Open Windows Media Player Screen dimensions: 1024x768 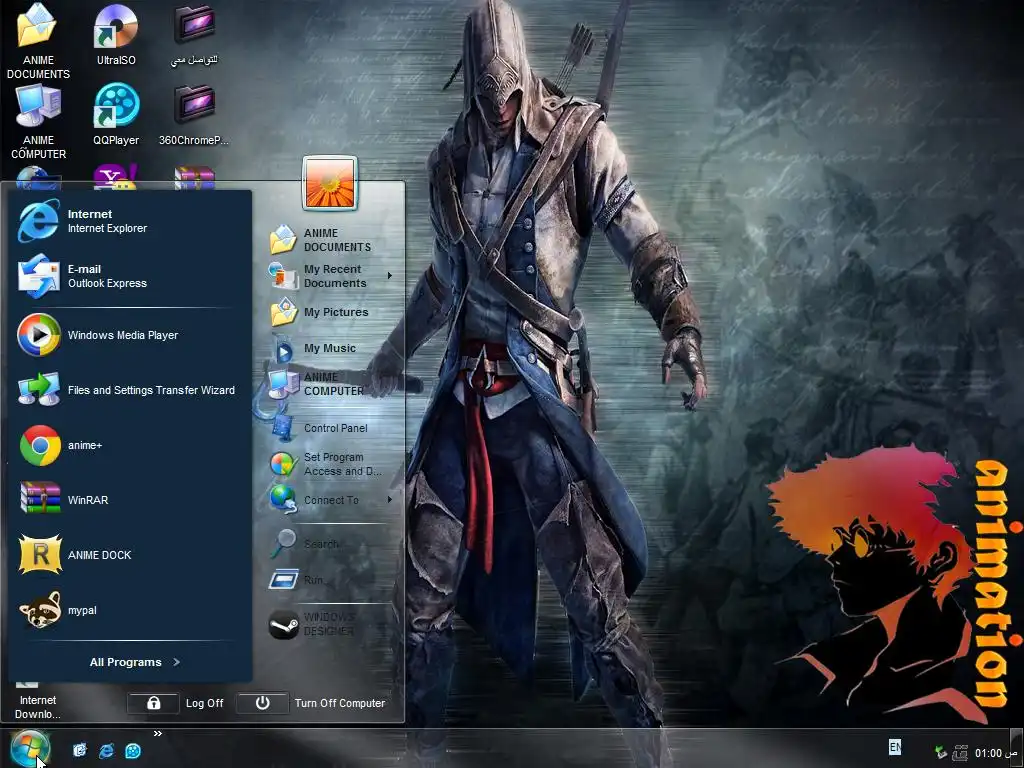[129, 335]
